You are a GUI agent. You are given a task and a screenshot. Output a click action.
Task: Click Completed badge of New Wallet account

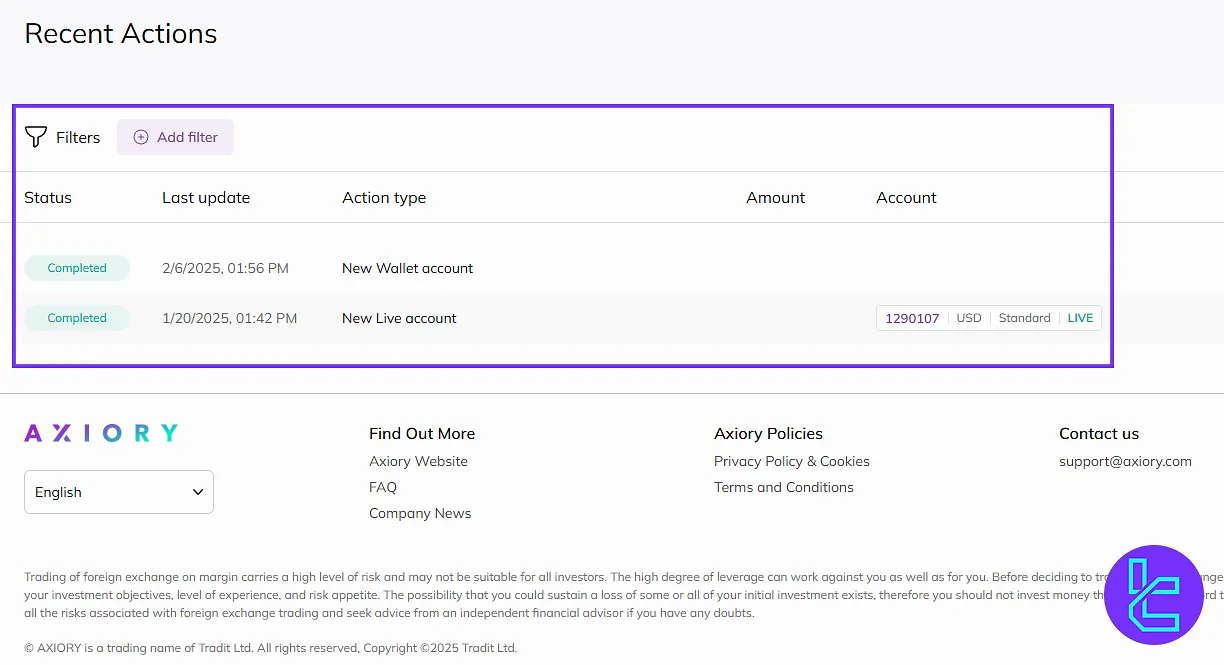coord(77,268)
